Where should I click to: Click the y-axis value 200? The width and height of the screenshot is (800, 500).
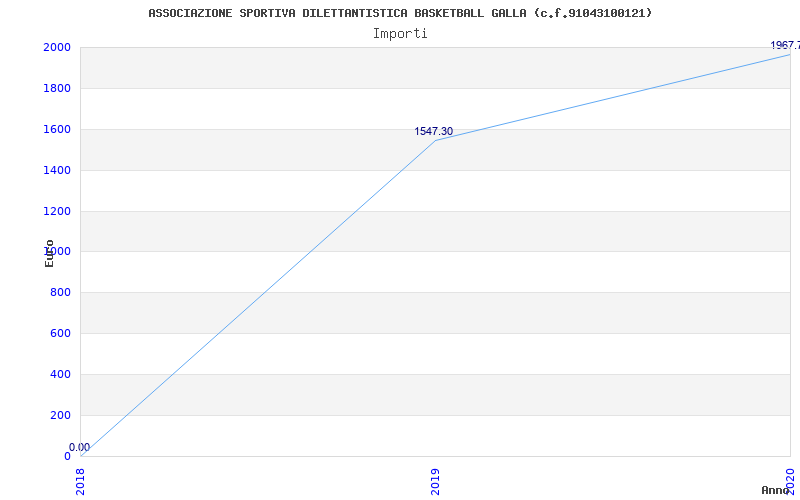point(60,415)
